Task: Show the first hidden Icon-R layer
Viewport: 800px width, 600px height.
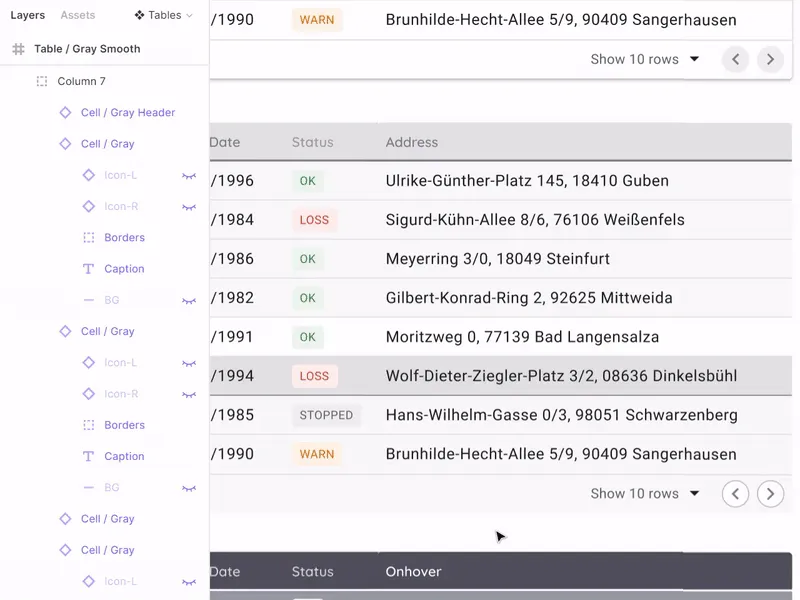Action: [189, 207]
